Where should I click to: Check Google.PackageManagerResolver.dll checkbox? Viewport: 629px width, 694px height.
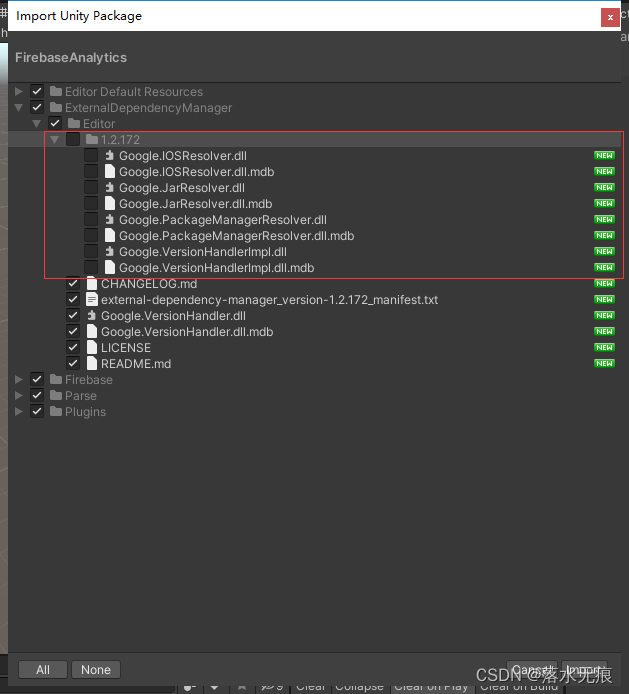91,220
